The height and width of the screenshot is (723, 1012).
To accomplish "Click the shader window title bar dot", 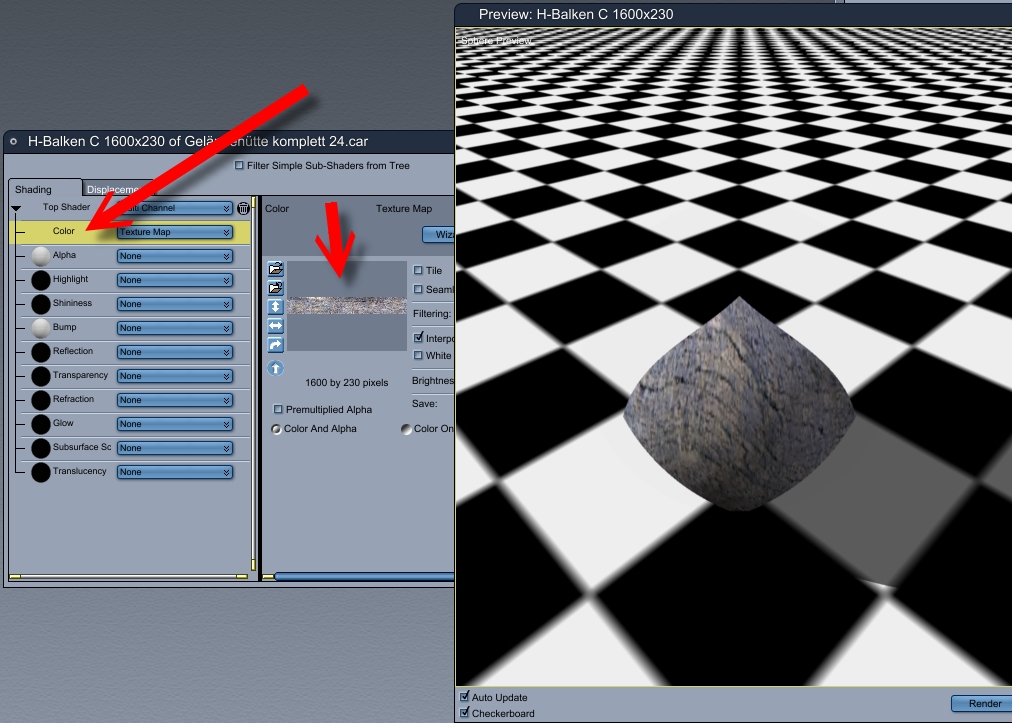I will pyautogui.click(x=14, y=141).
